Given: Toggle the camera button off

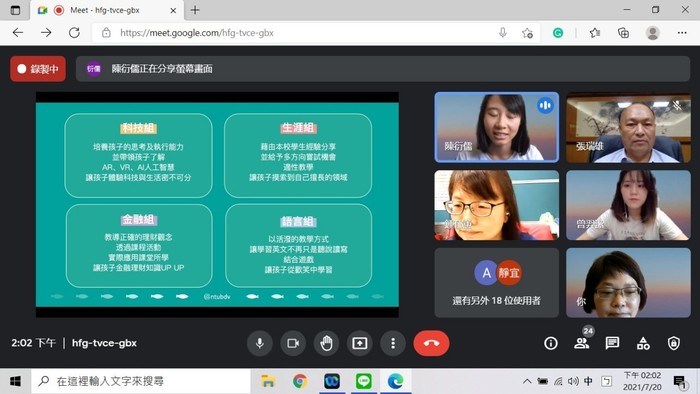Looking at the screenshot, I should [x=293, y=343].
